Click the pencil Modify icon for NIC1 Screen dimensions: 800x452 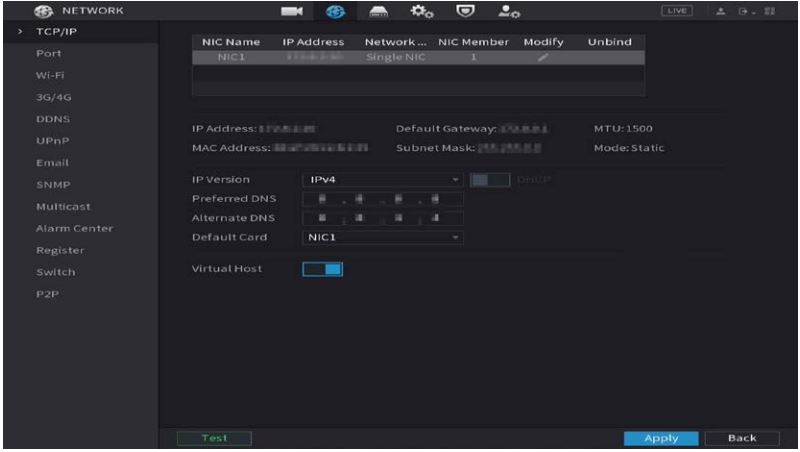(x=543, y=58)
